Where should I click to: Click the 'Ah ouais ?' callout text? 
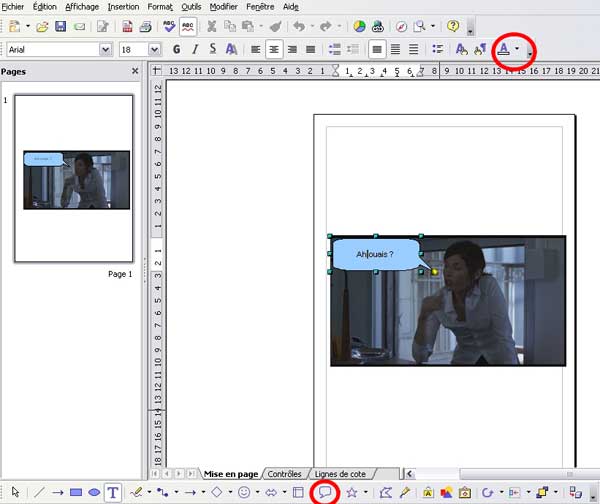tap(375, 254)
